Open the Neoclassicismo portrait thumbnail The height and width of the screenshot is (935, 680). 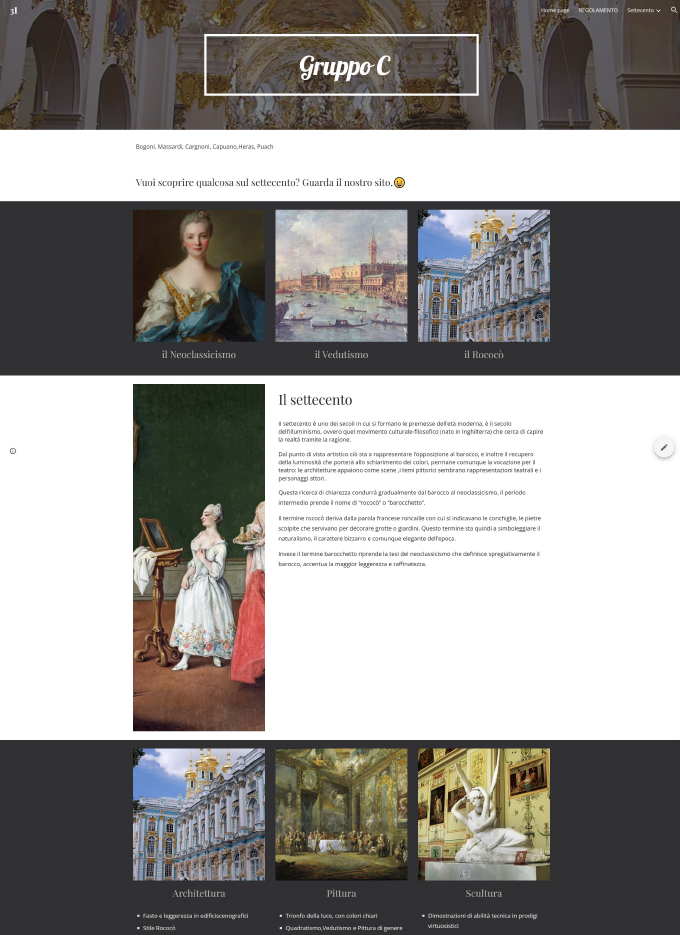199,275
